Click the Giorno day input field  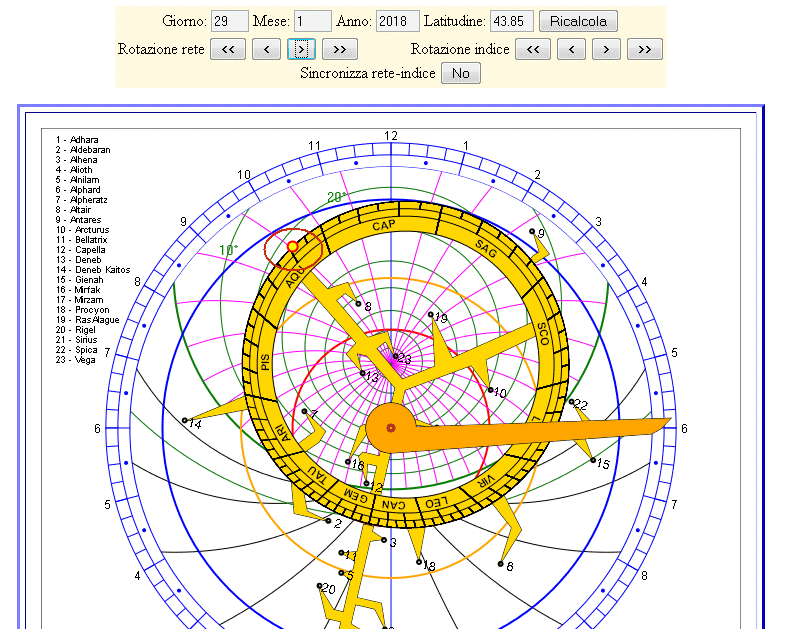point(230,21)
